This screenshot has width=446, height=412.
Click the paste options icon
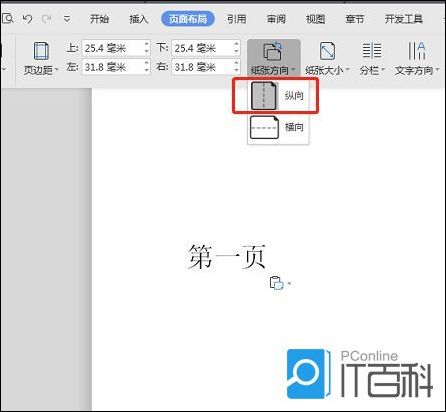click(276, 283)
